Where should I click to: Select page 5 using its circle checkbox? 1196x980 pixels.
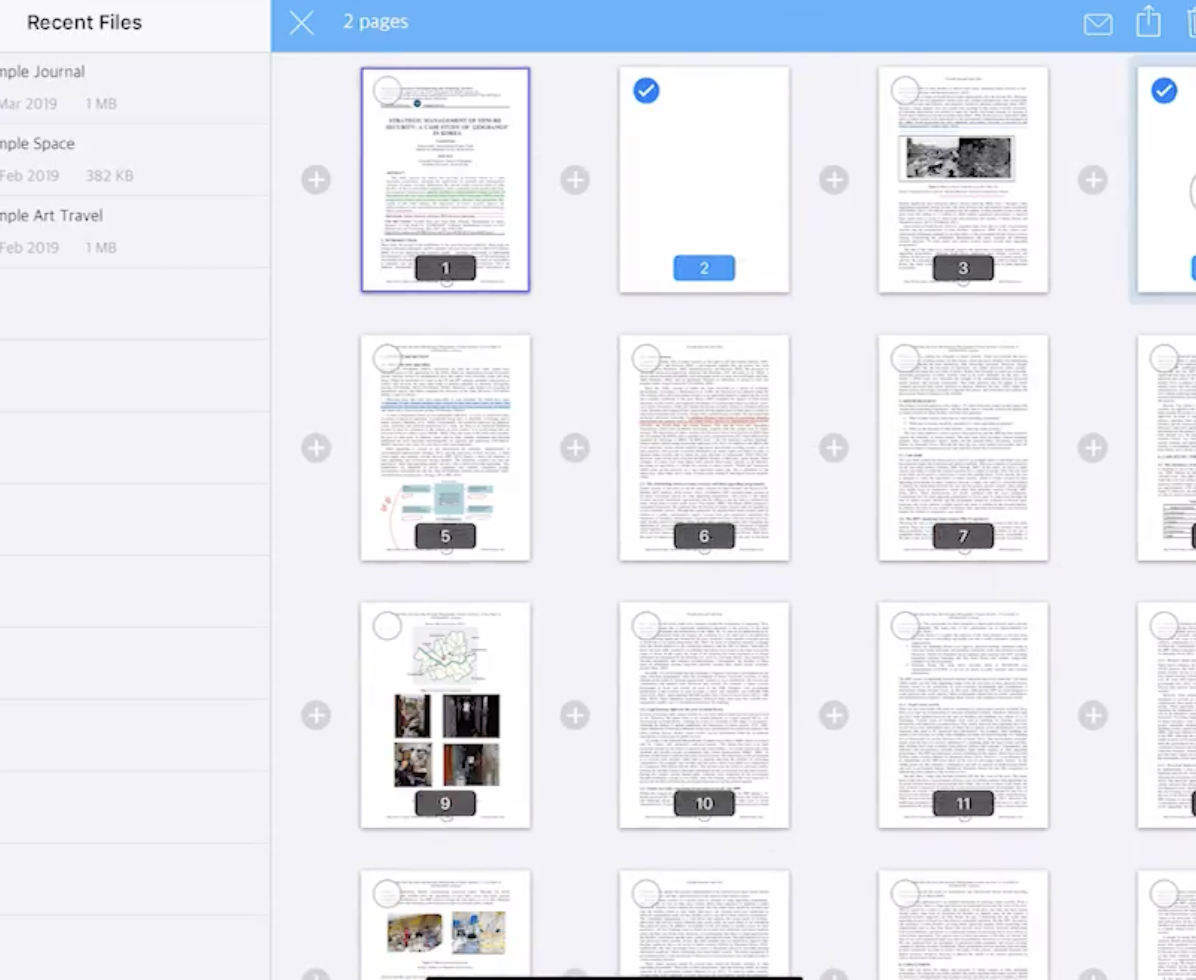coord(387,358)
